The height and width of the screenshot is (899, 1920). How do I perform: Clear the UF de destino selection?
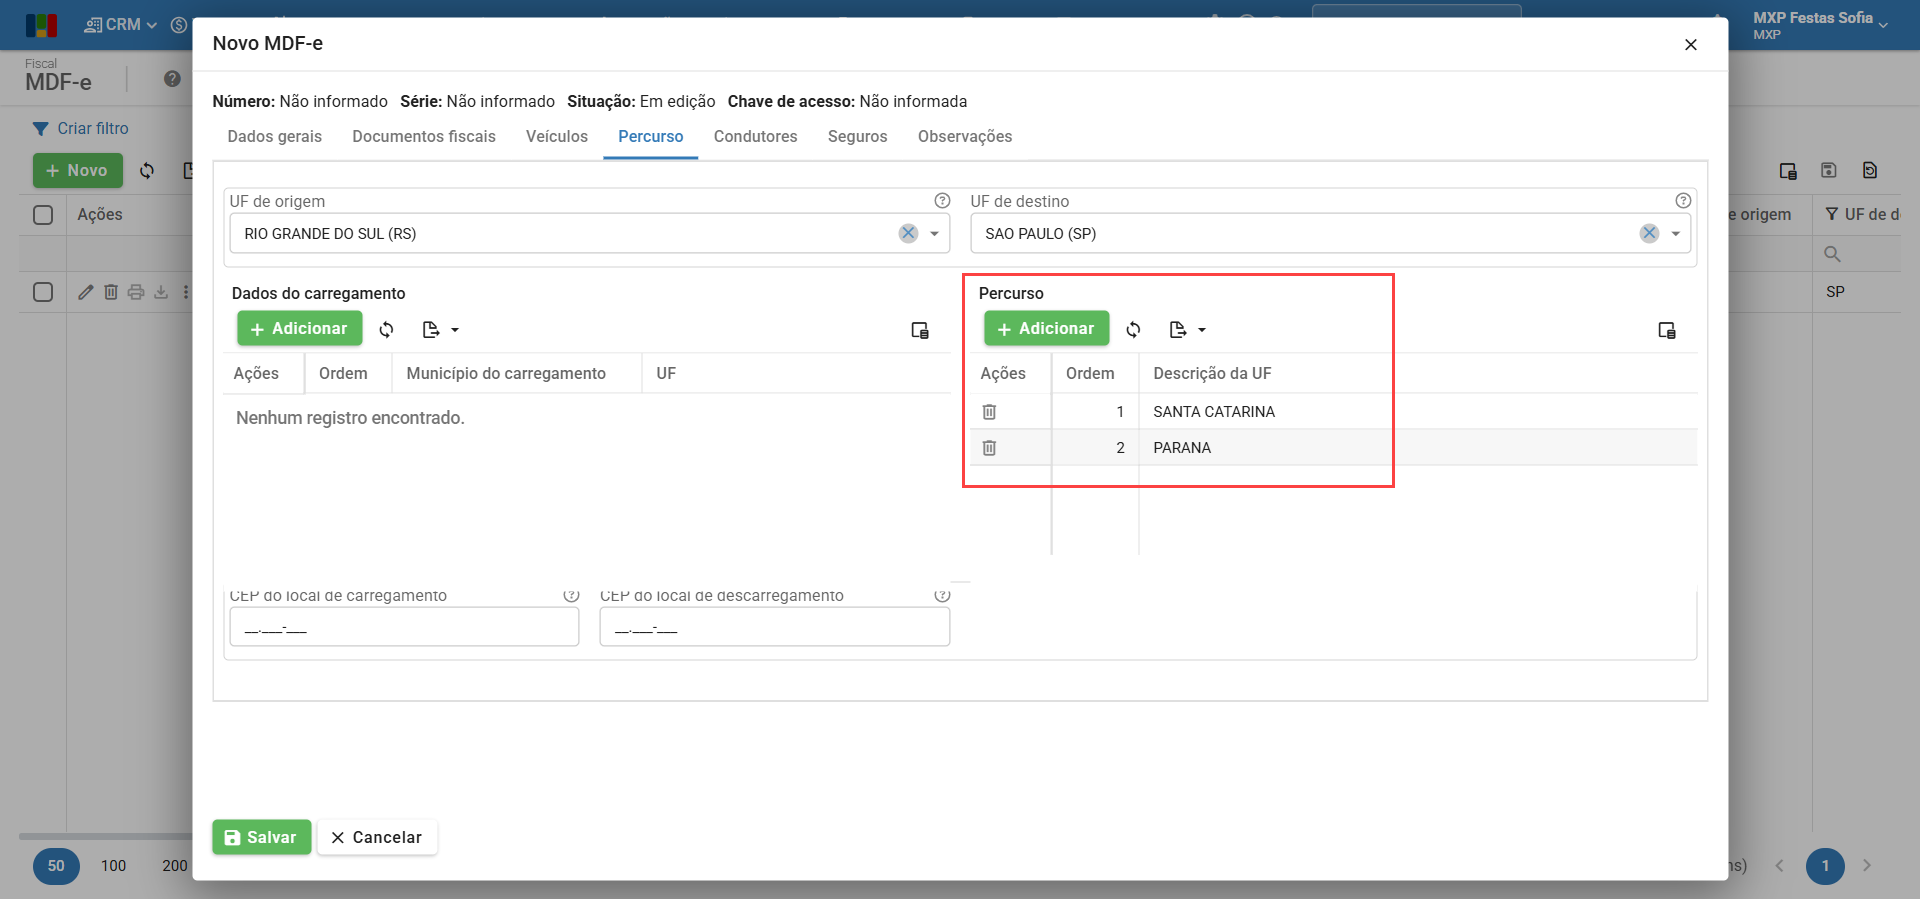point(1649,233)
